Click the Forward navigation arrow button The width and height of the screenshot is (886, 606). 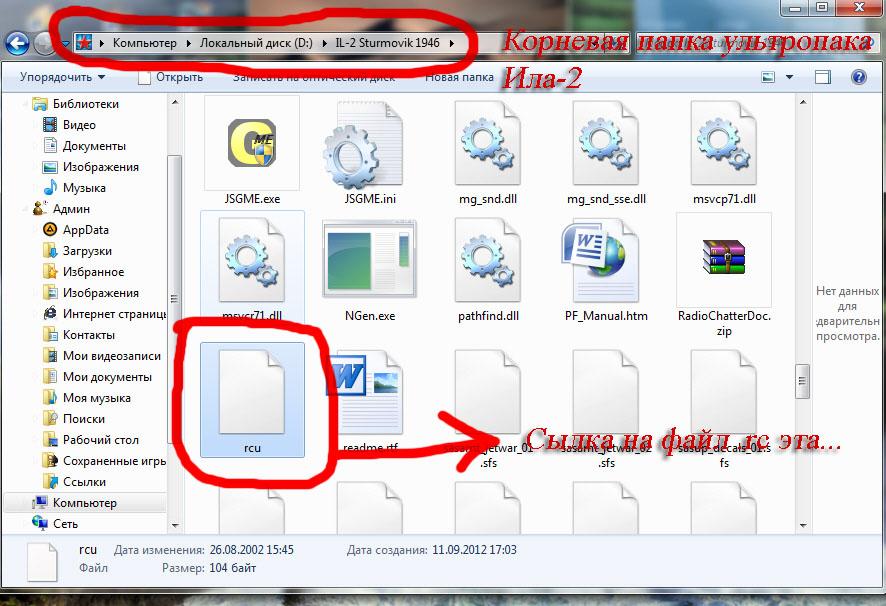(45, 44)
